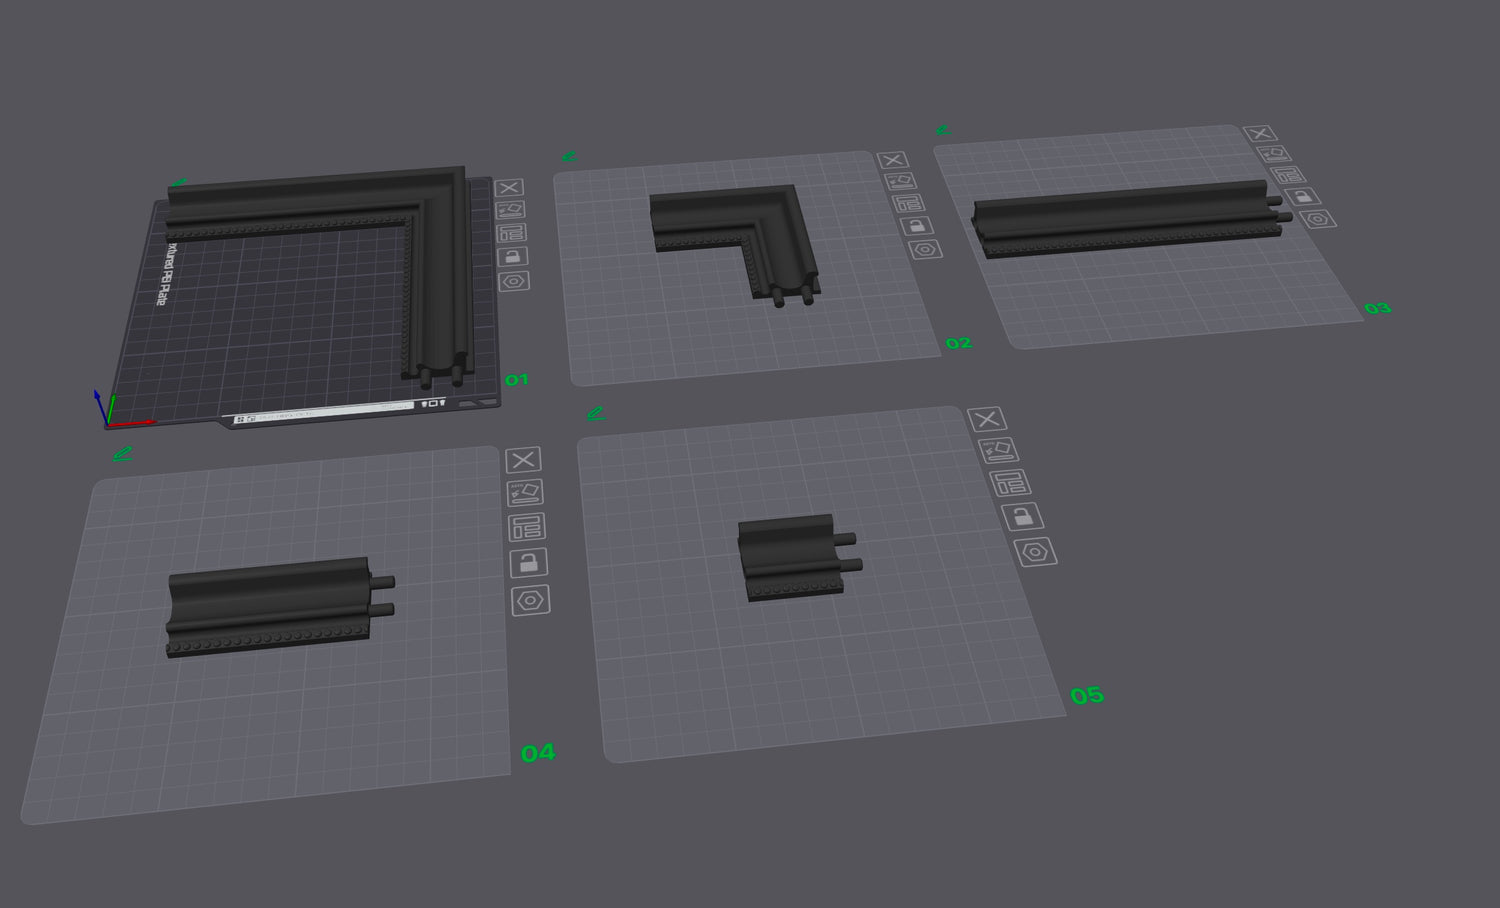The height and width of the screenshot is (908, 1500).
Task: Select the small straight piece on plate 05
Action: 790,558
